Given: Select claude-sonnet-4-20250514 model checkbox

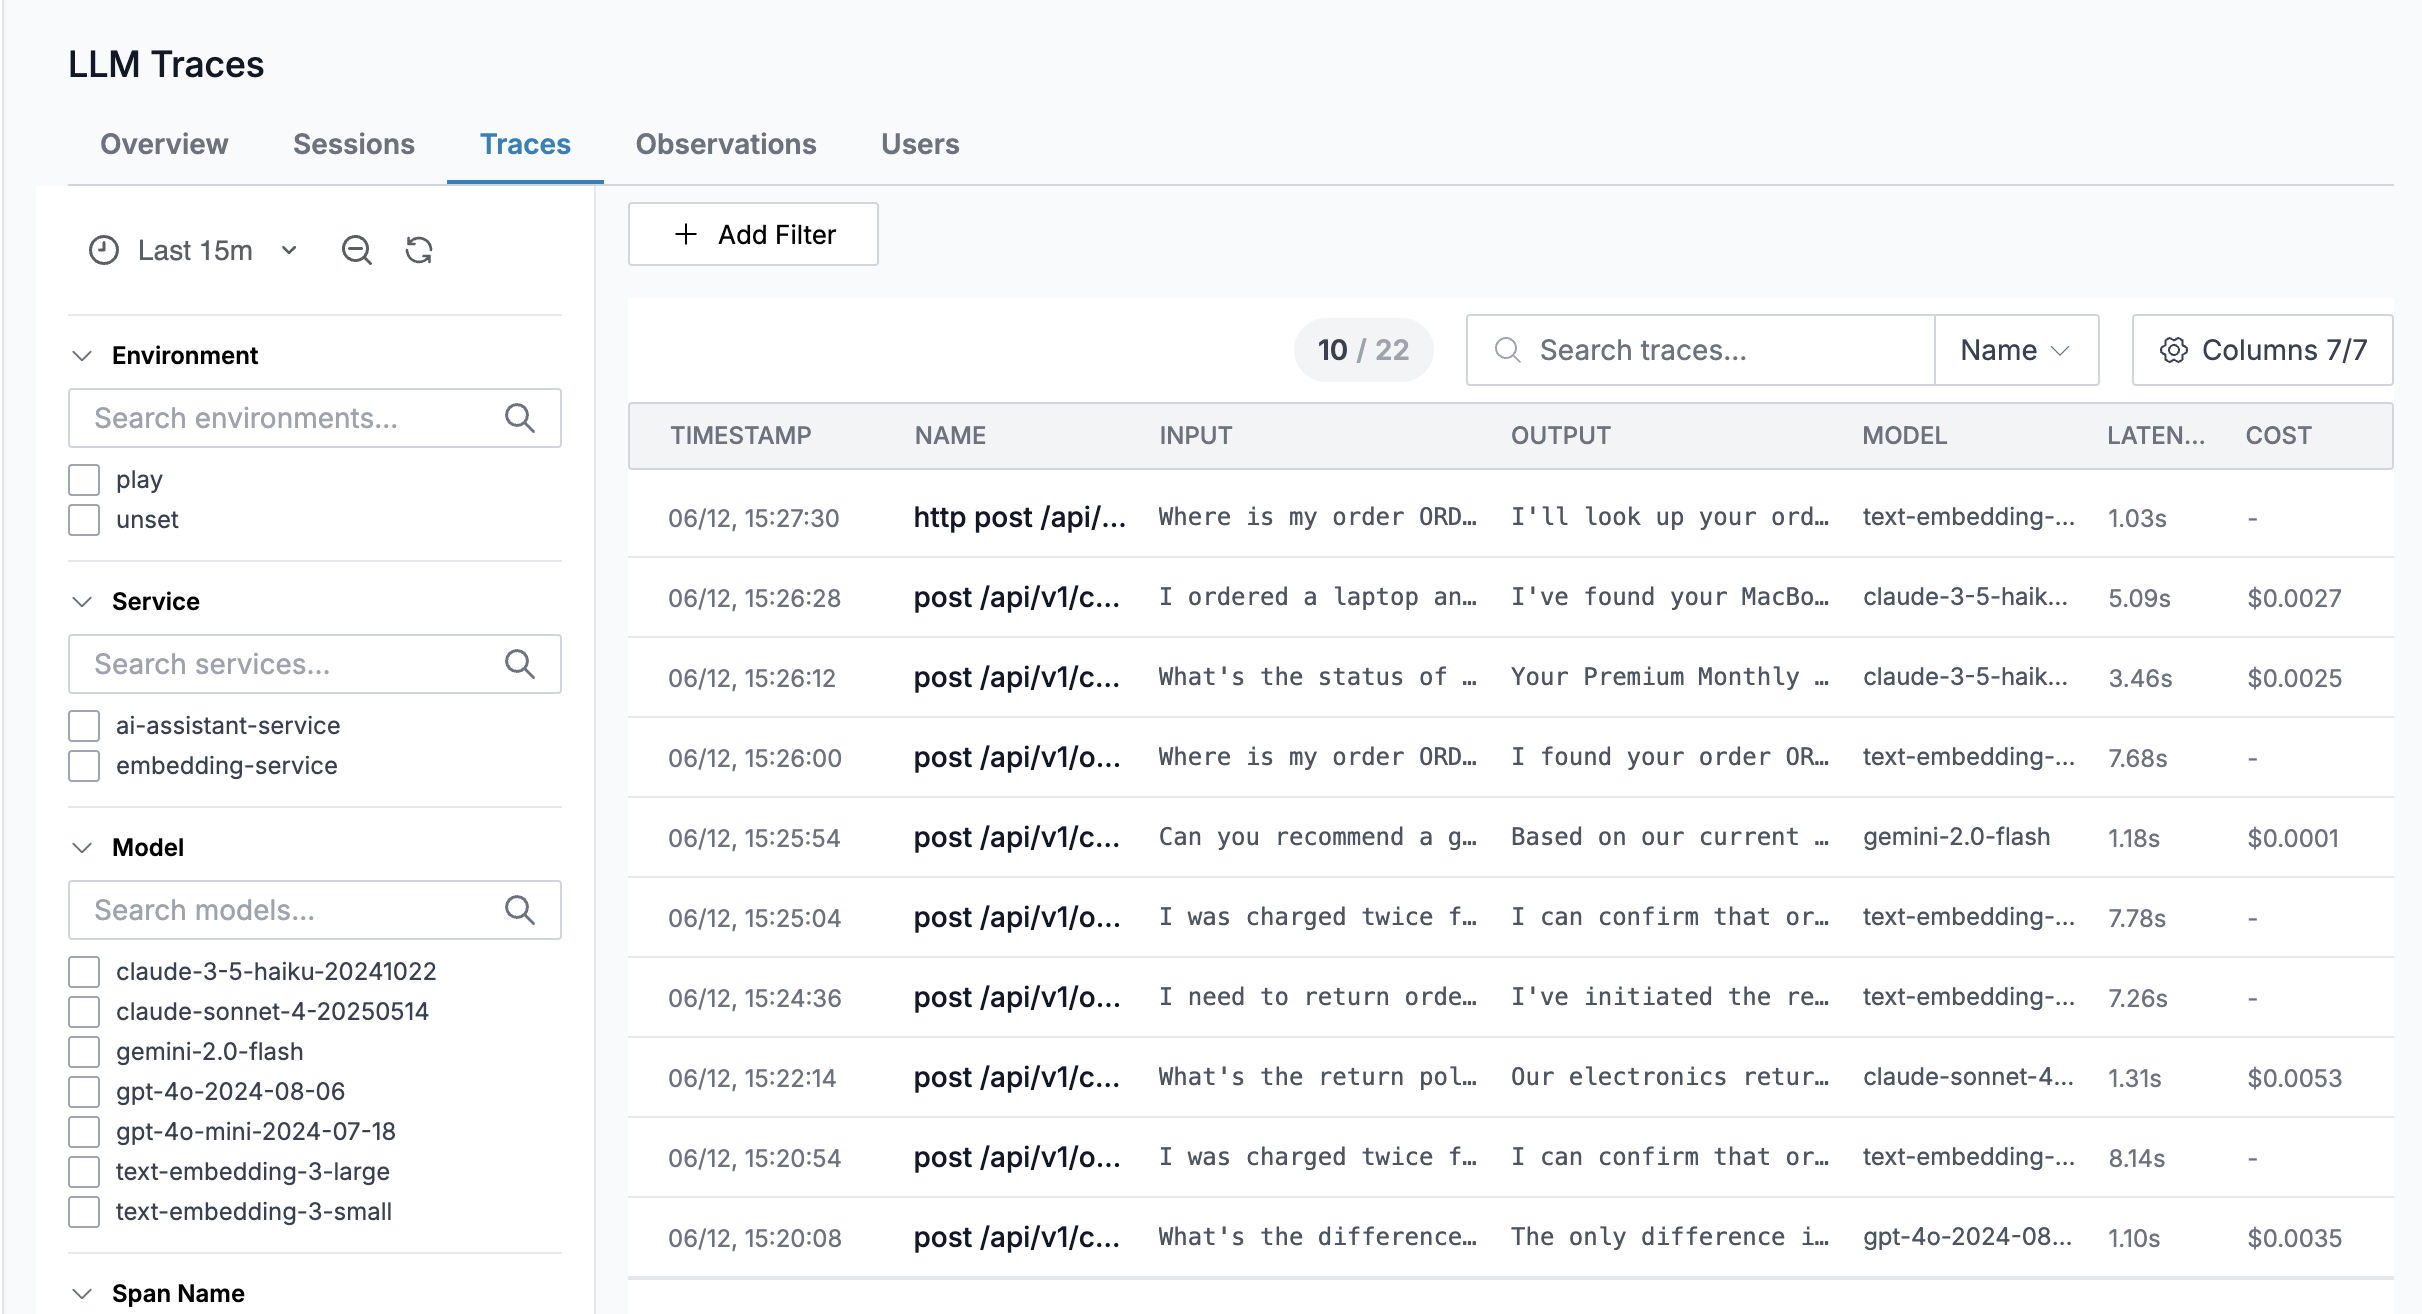Looking at the screenshot, I should (x=84, y=1012).
